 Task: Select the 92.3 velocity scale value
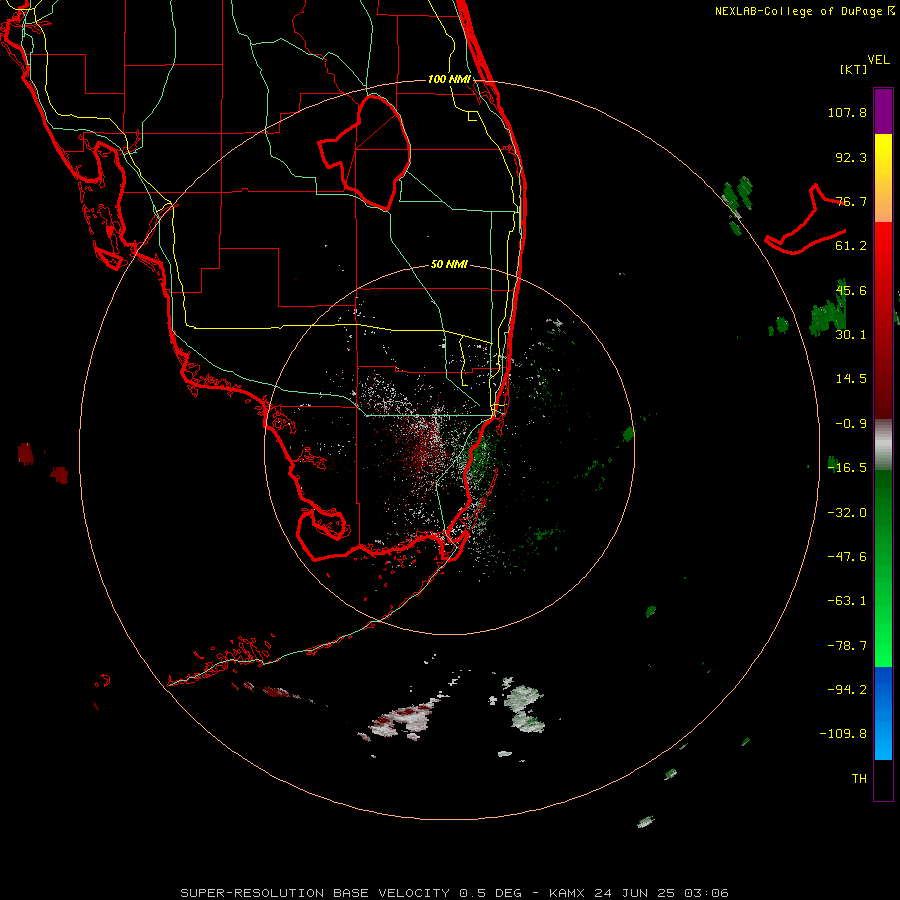pos(851,157)
